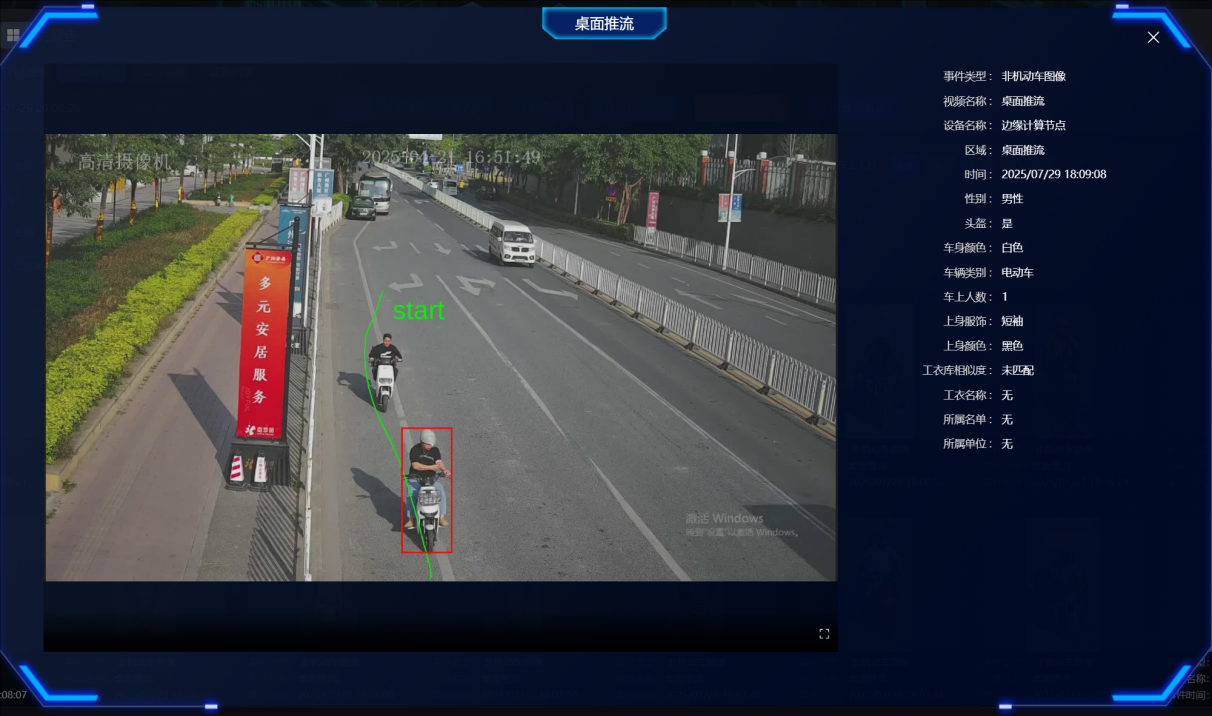Close the 桌面推流 detail dialog
This screenshot has width=1212, height=716.
point(1153,37)
